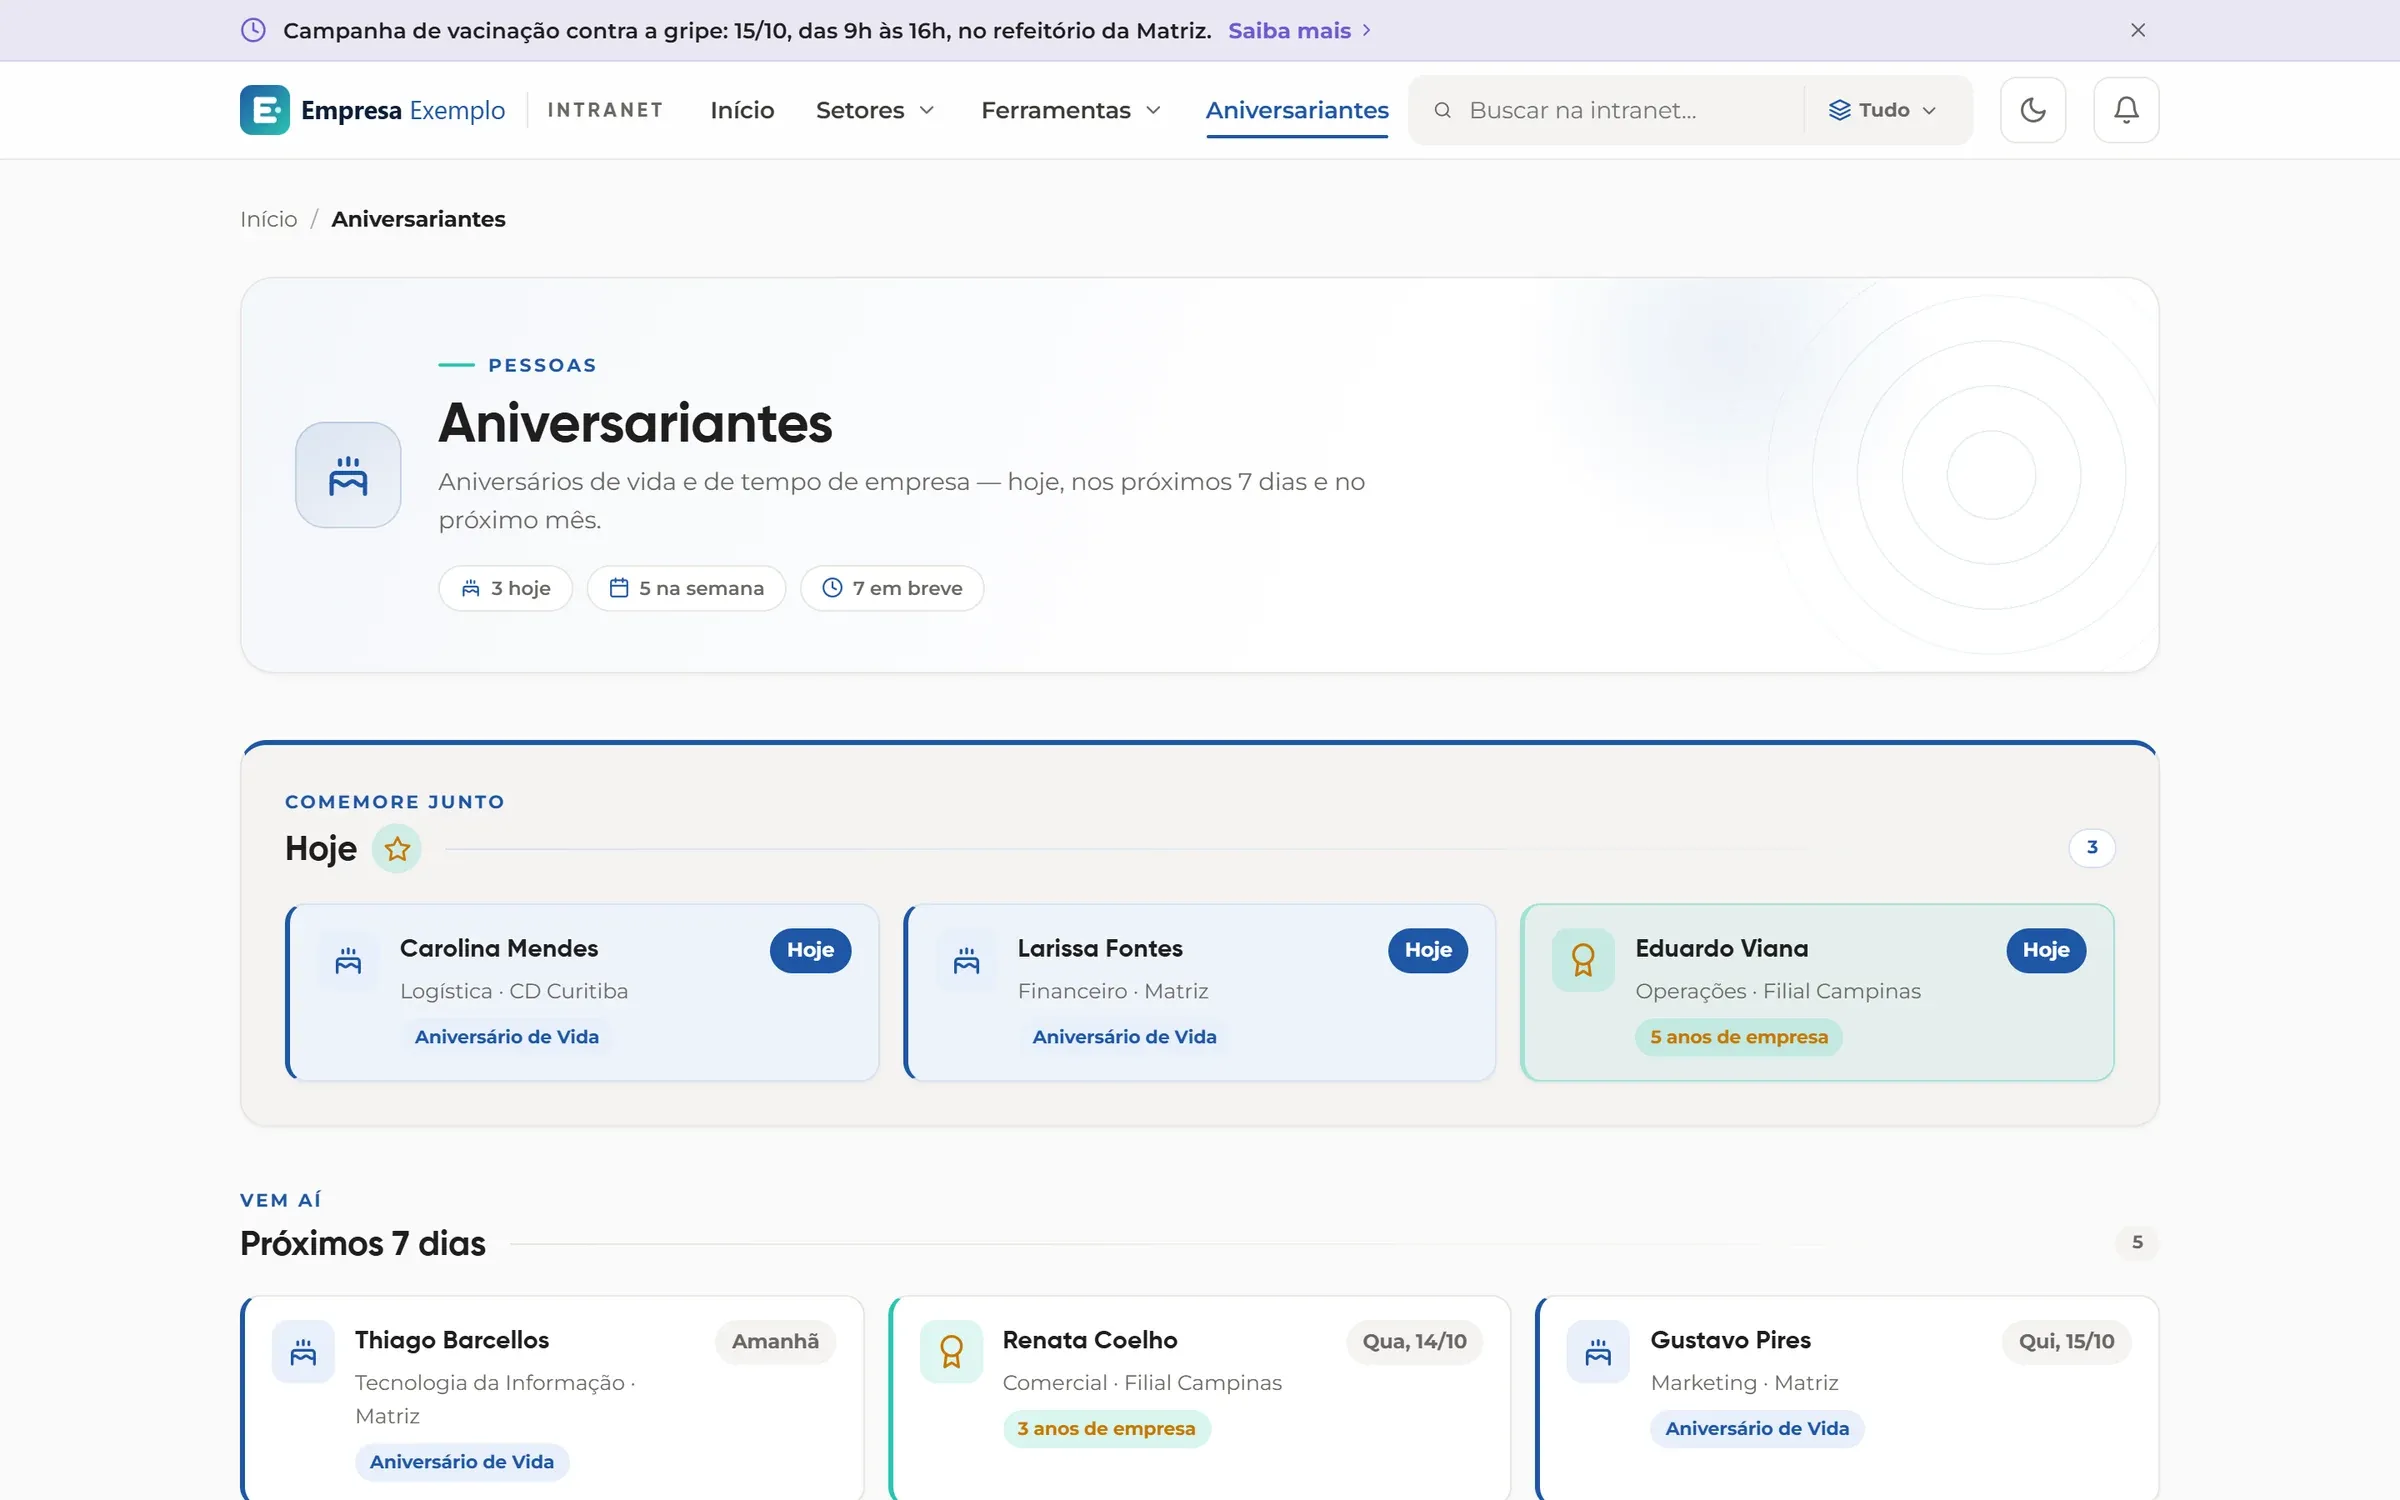Click the clock icon in announcement banner
The image size is (2400, 1500).
coord(253,30)
